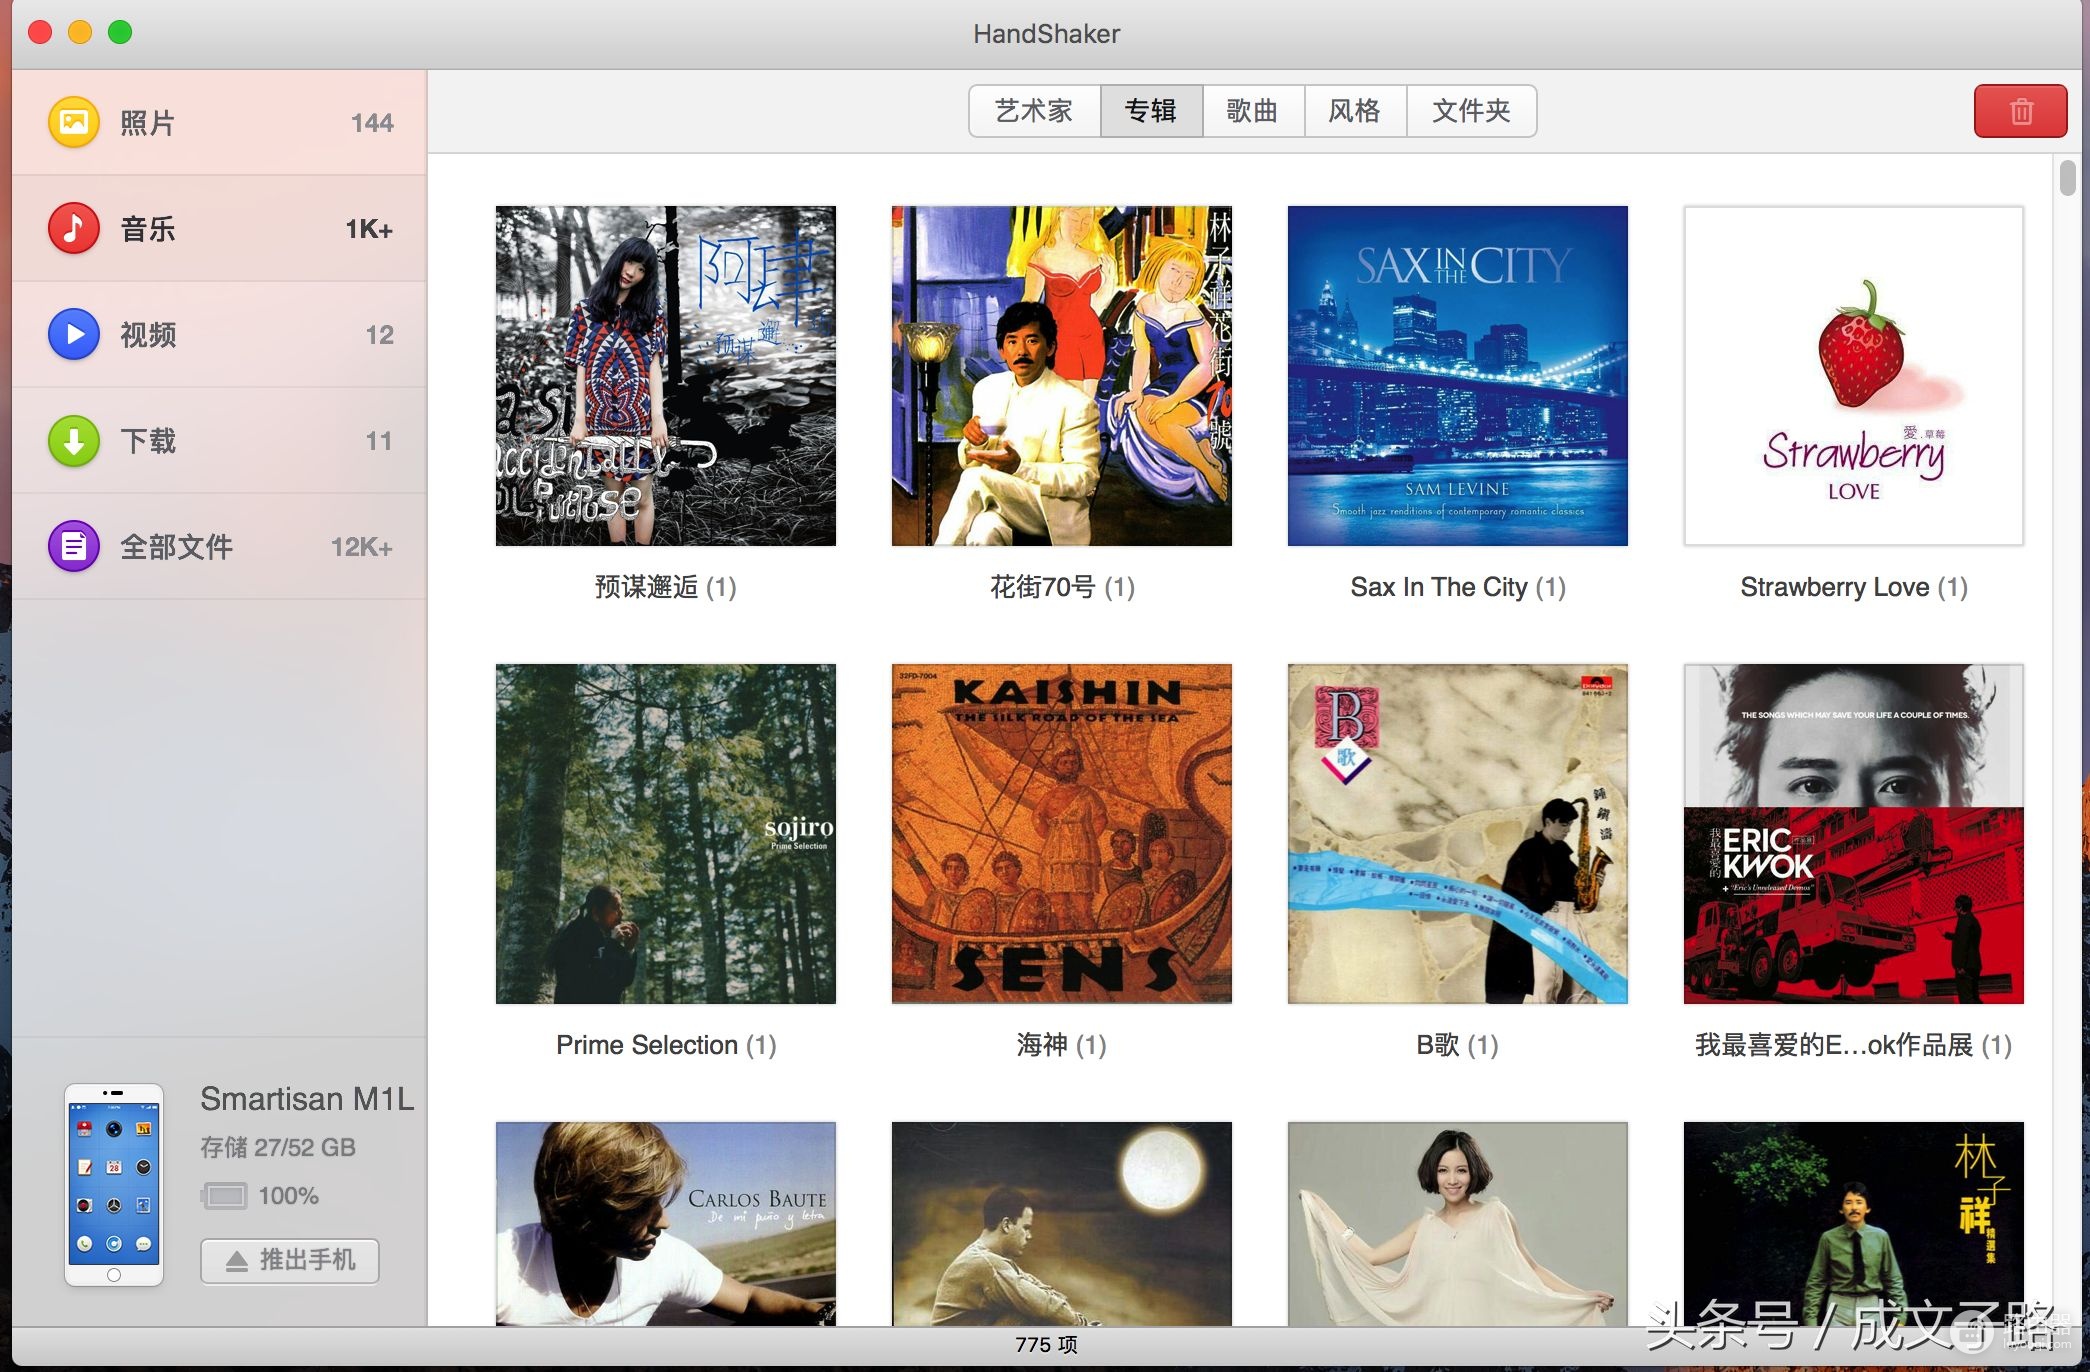Click the Smartisan M1L phone image

coord(114,1184)
